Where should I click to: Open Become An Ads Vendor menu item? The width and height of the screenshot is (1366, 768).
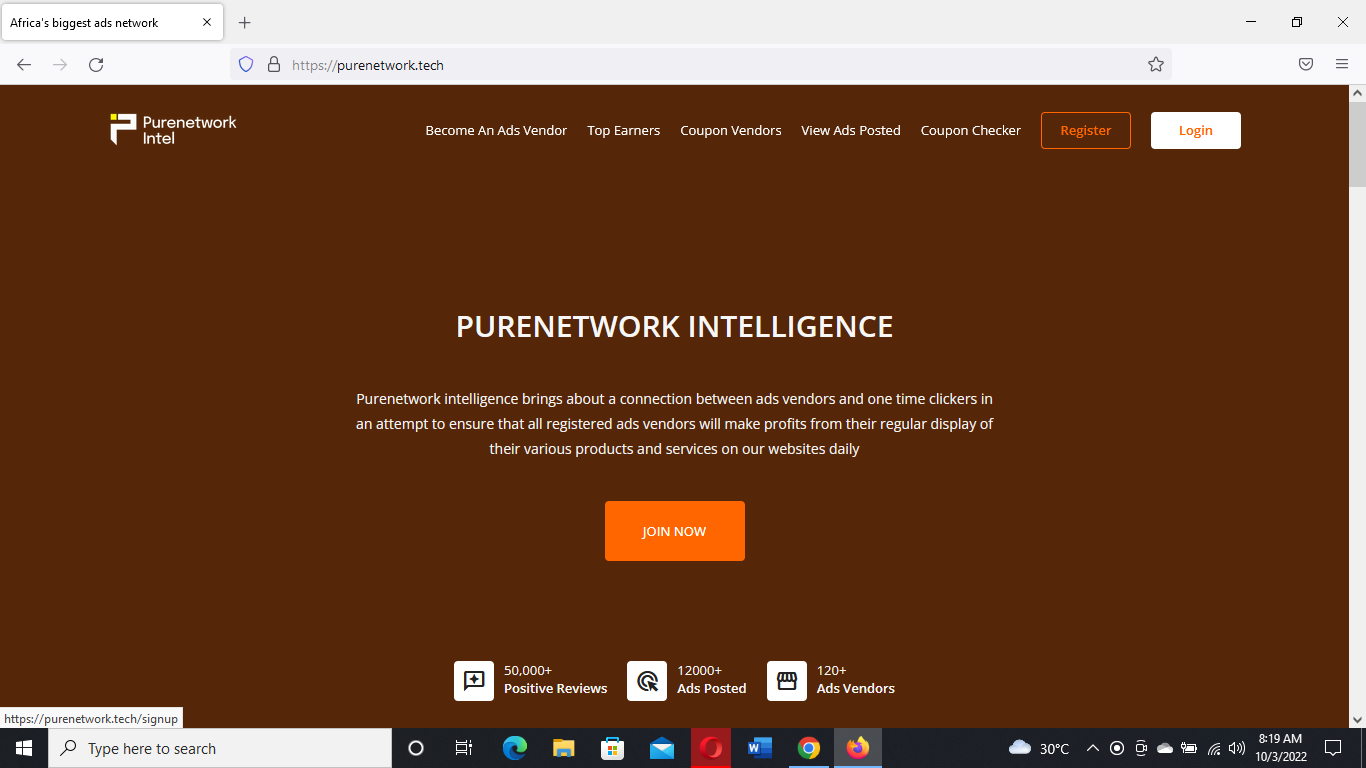pyautogui.click(x=496, y=131)
